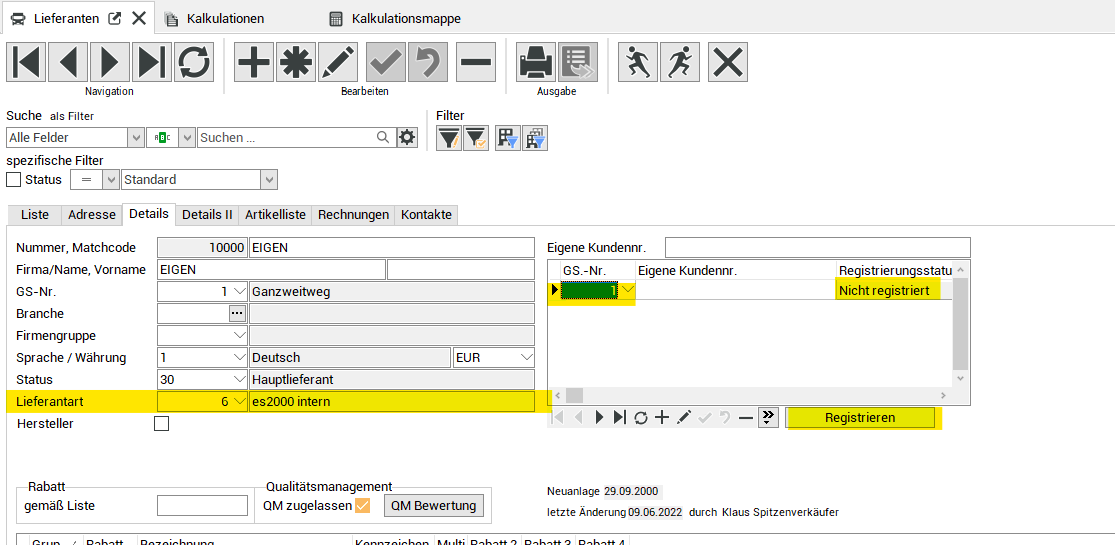Open the Branche lookup with the ellipsis button
Screen dimensions: 1115x545
[x=237, y=313]
